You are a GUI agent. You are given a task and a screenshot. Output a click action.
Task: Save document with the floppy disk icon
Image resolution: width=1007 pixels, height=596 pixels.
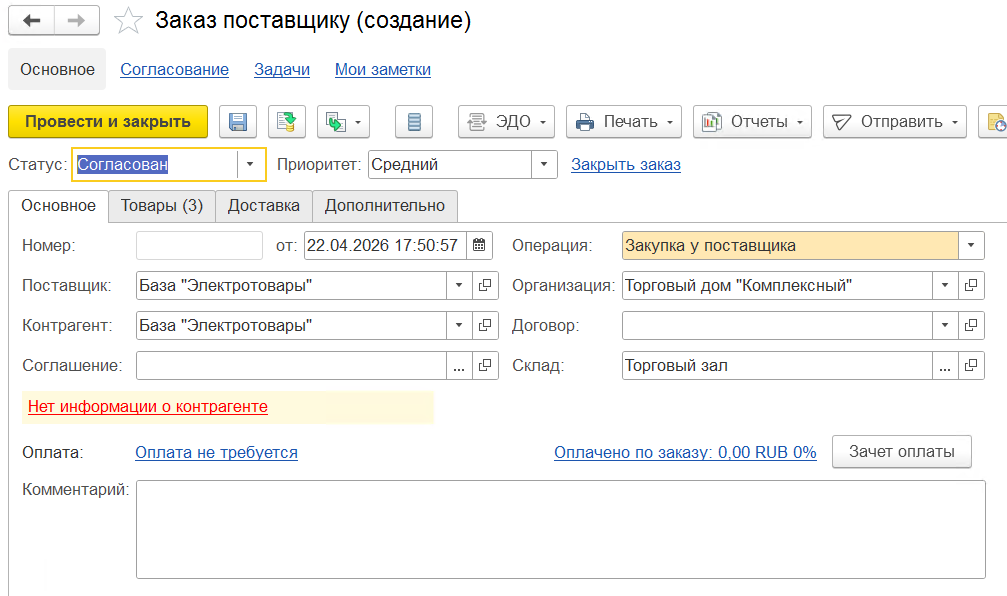[x=238, y=121]
